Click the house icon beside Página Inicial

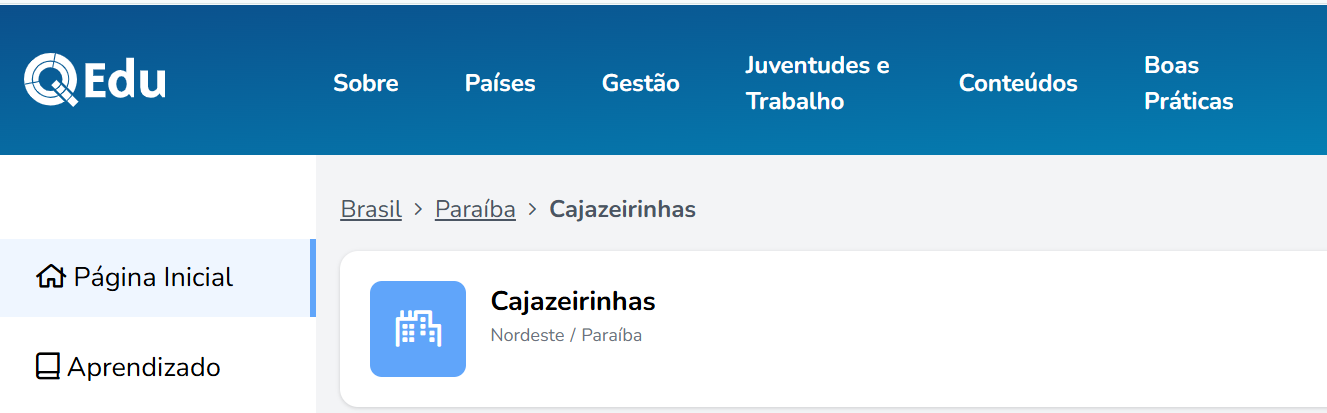50,277
